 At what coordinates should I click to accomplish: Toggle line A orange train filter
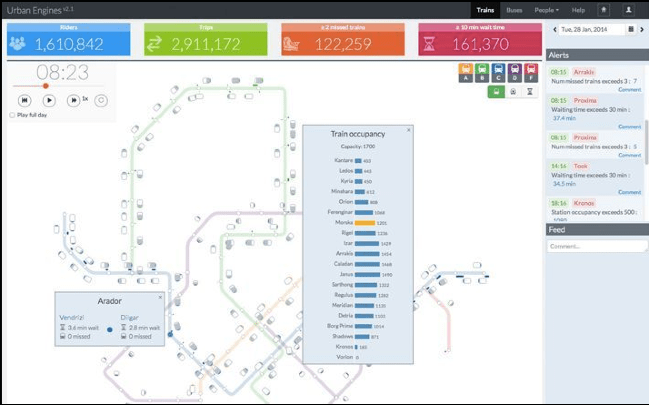click(x=466, y=73)
